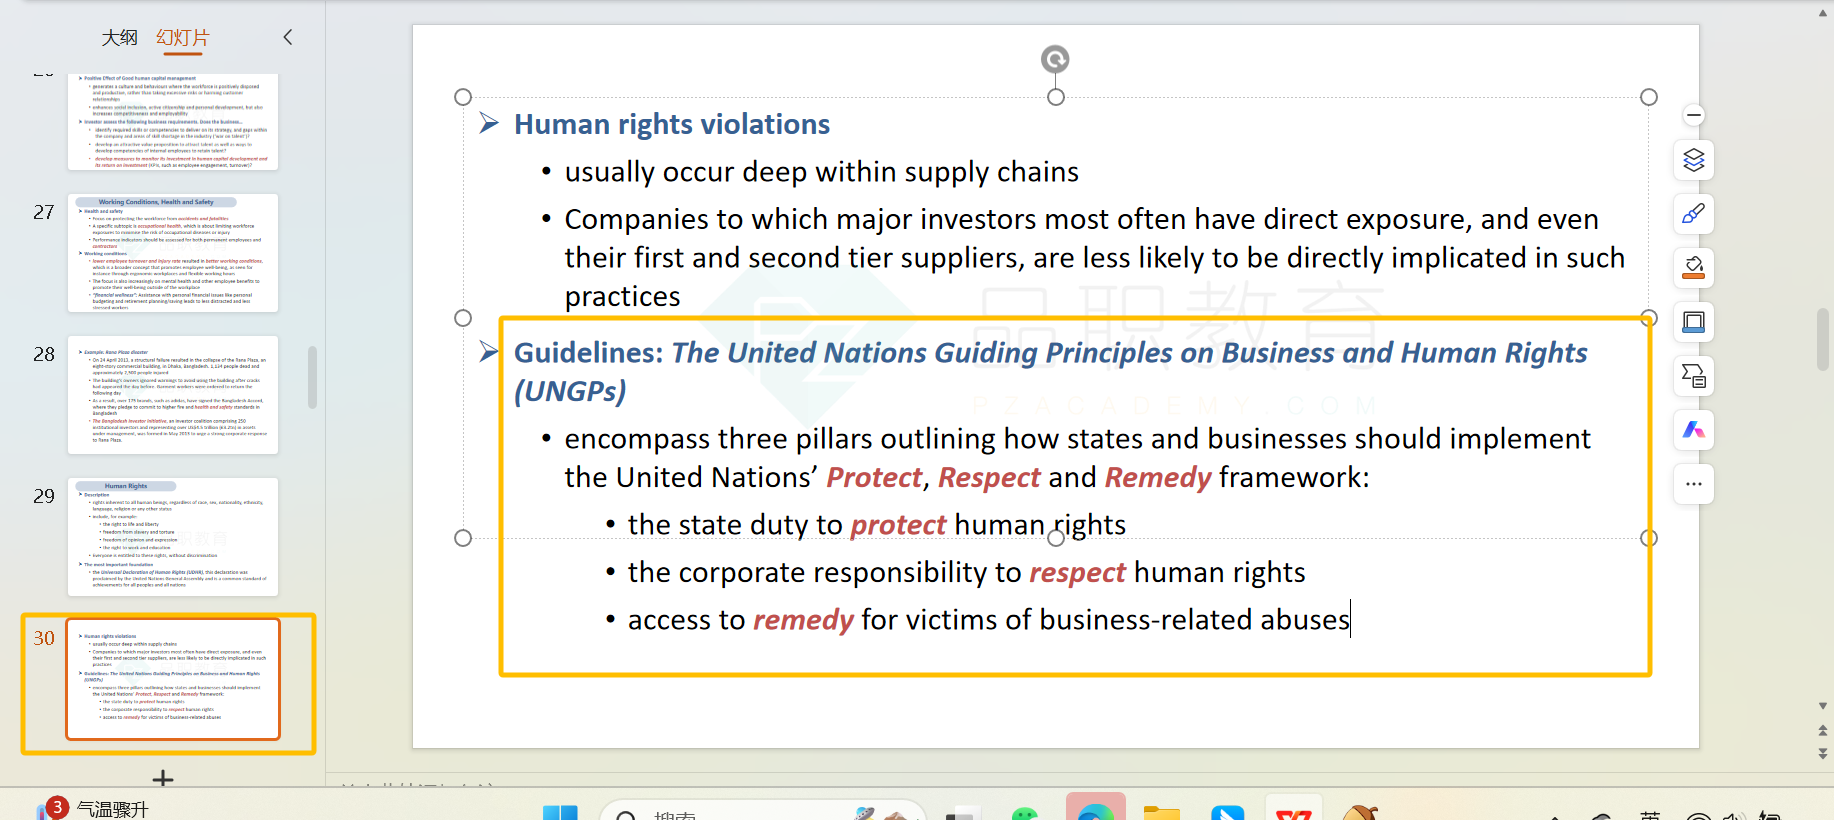Click the thumbnail panel scrollbar
Screen dimensions: 1834x820
tap(312, 377)
